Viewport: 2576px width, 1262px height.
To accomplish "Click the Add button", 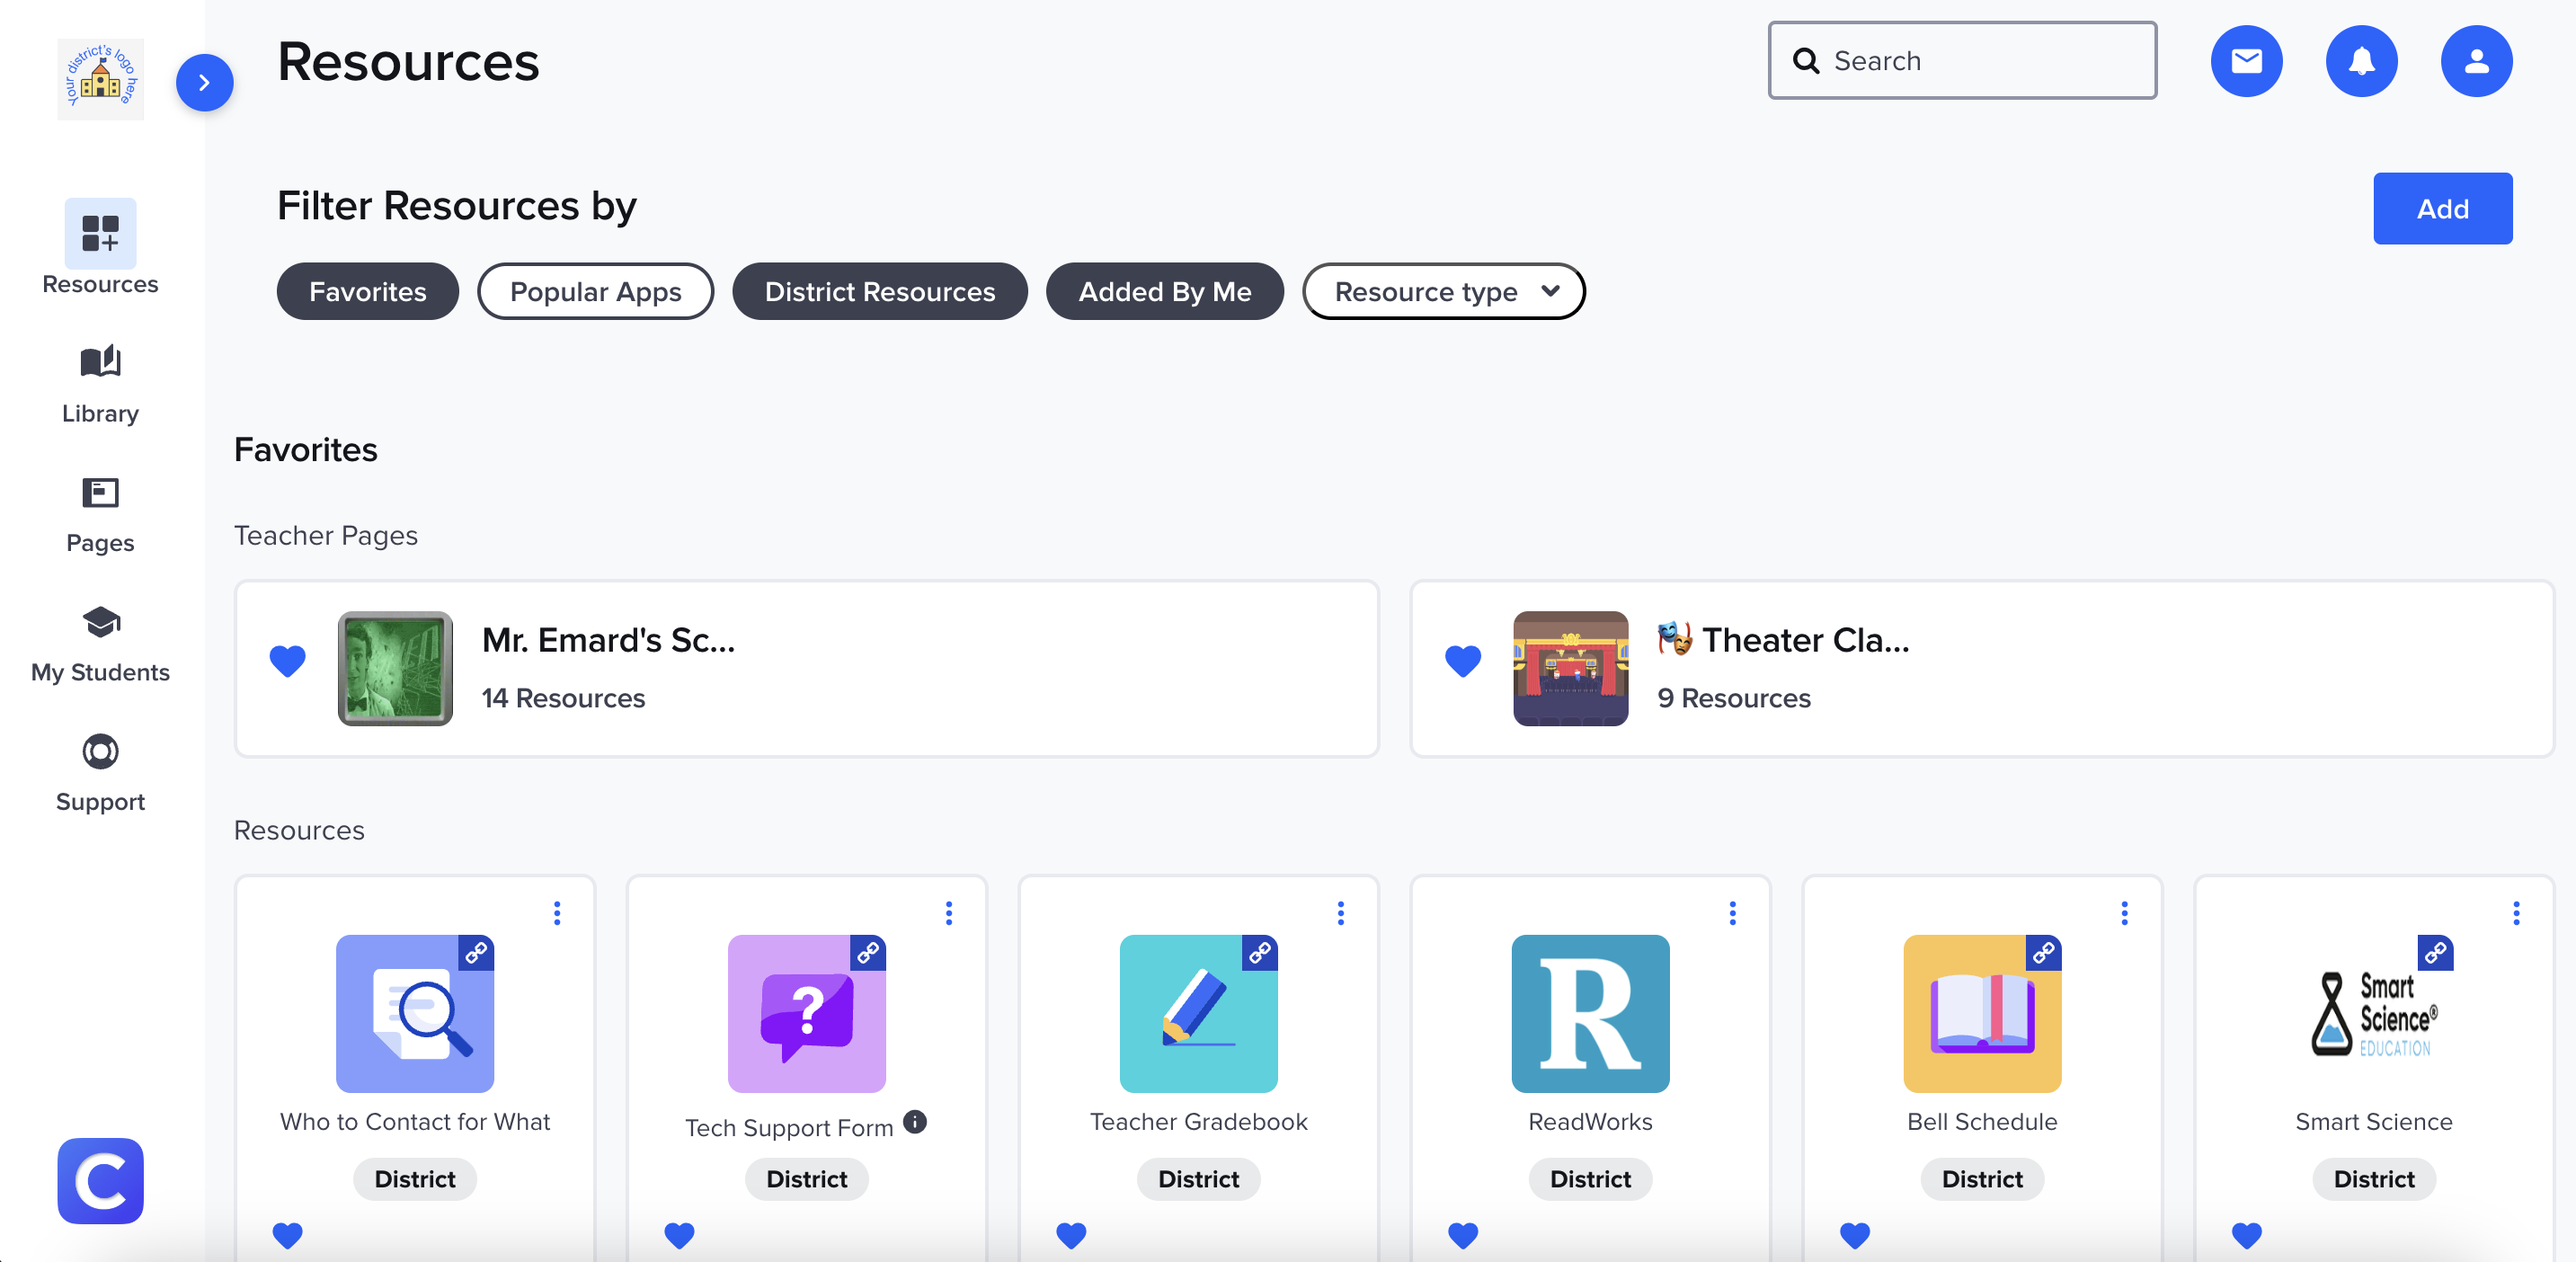I will point(2442,208).
